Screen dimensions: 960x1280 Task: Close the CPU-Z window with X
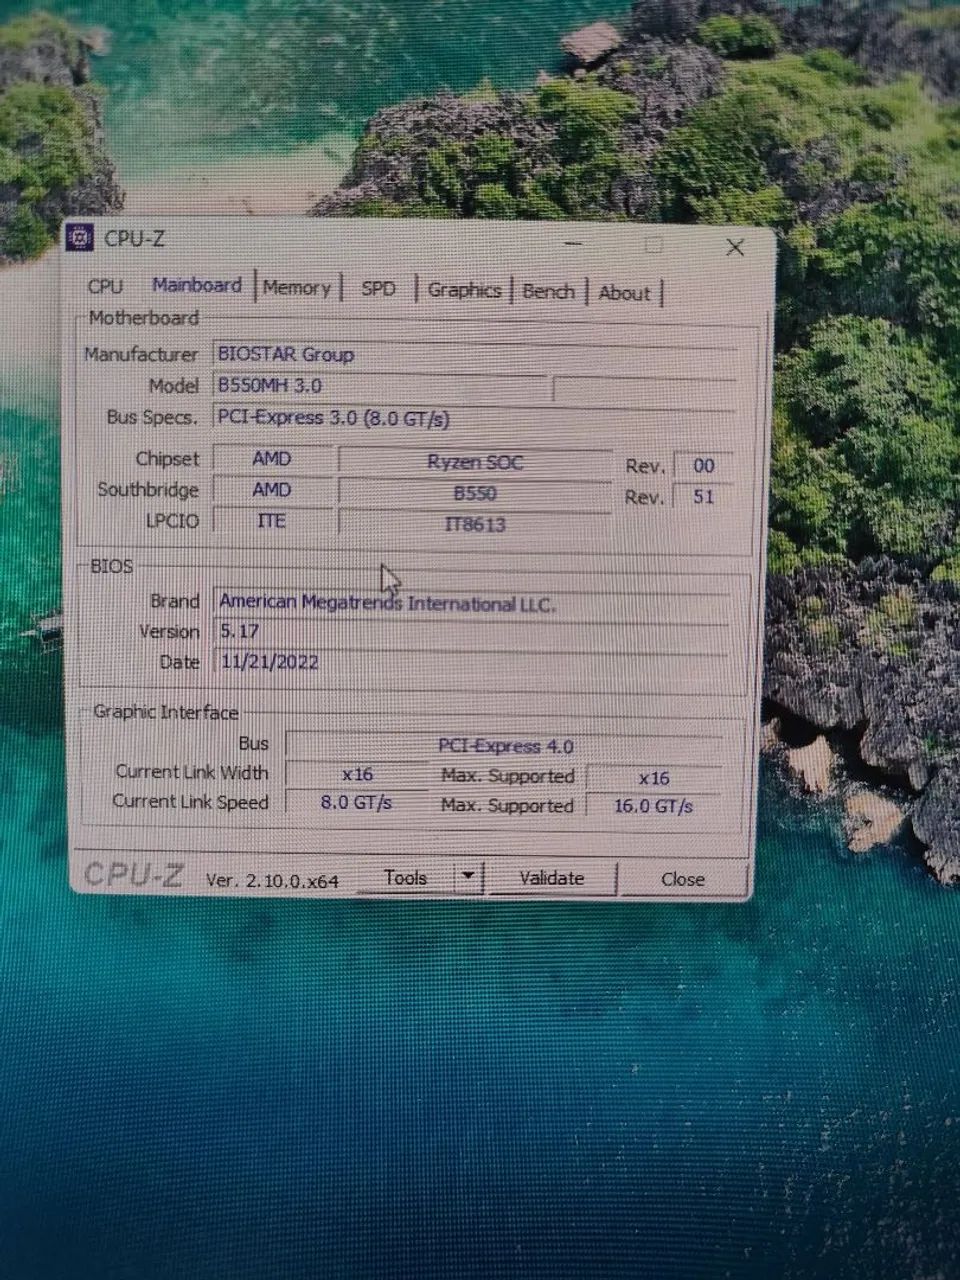[x=735, y=247]
